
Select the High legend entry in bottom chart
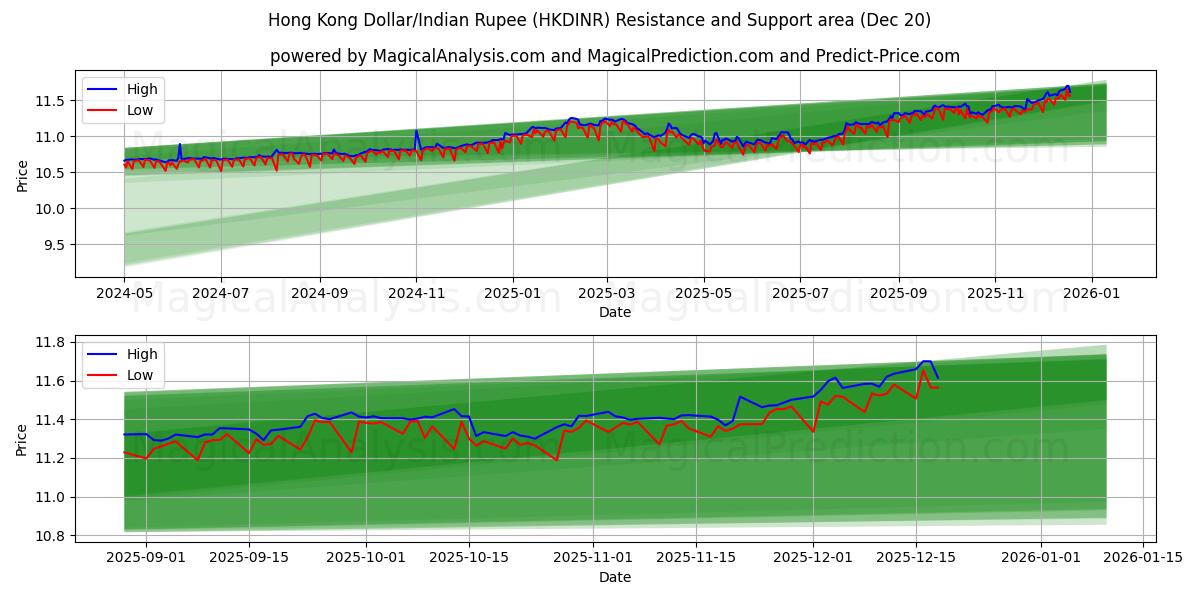pyautogui.click(x=143, y=354)
